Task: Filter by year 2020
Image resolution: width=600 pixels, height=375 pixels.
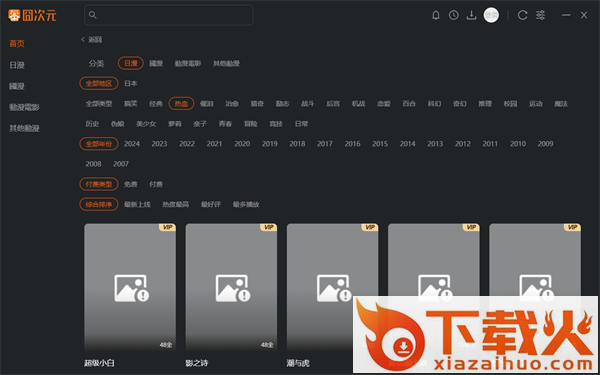Action: pyautogui.click(x=242, y=144)
